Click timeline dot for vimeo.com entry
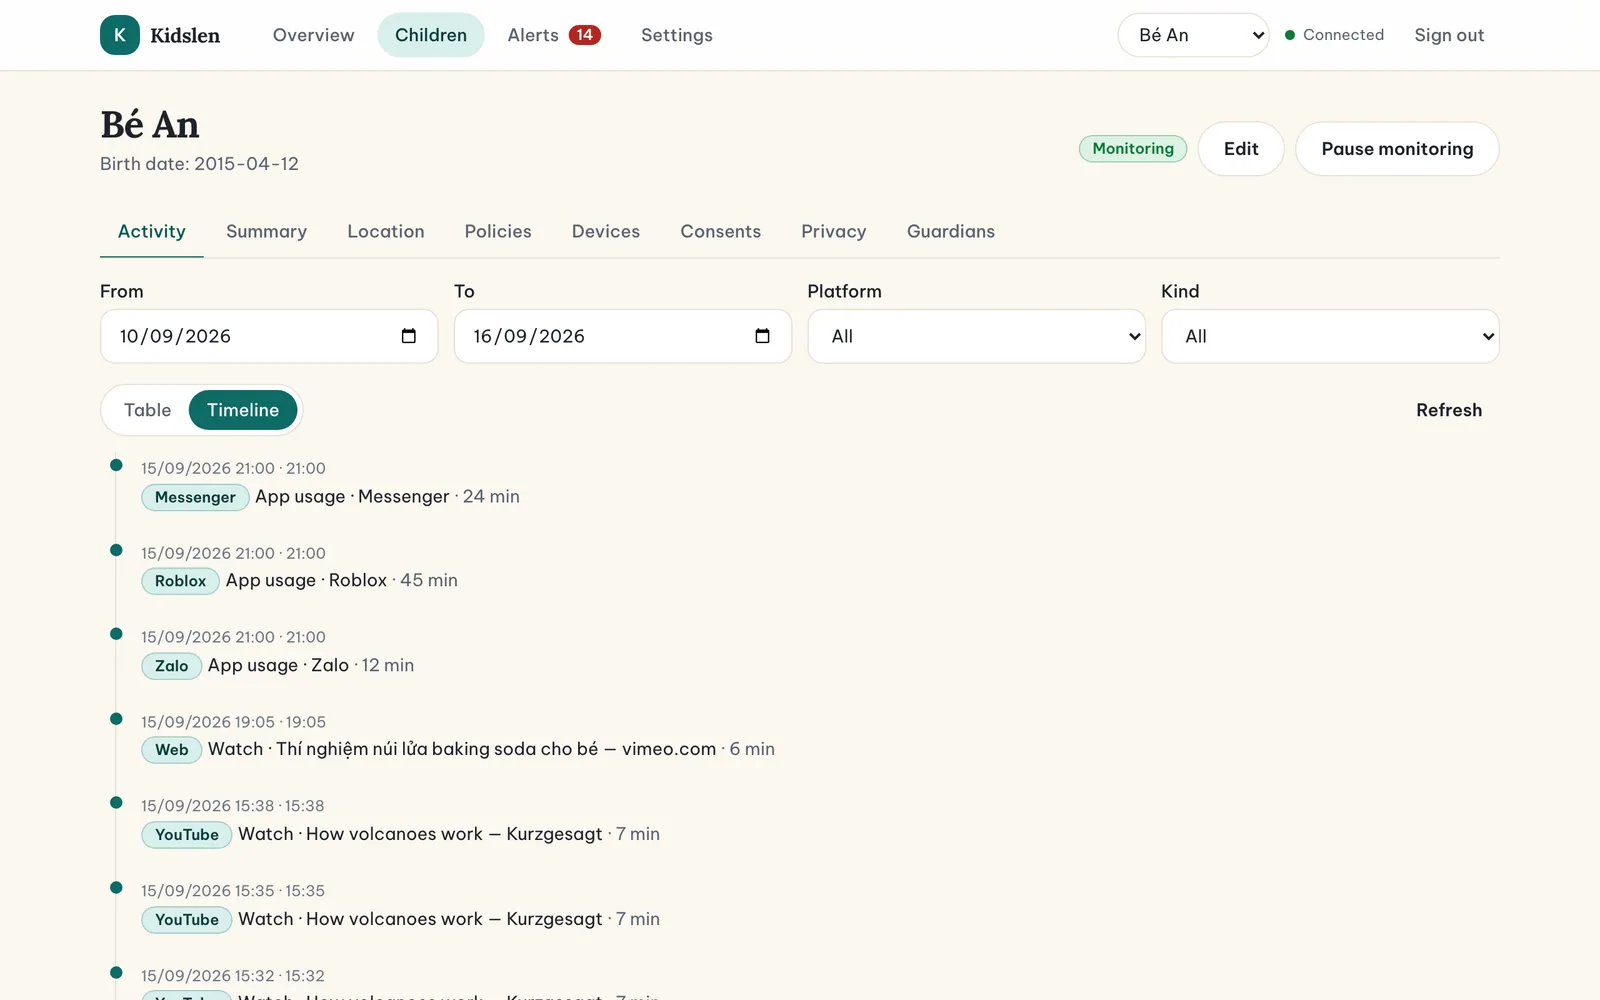Image resolution: width=1600 pixels, height=1000 pixels. (116, 719)
